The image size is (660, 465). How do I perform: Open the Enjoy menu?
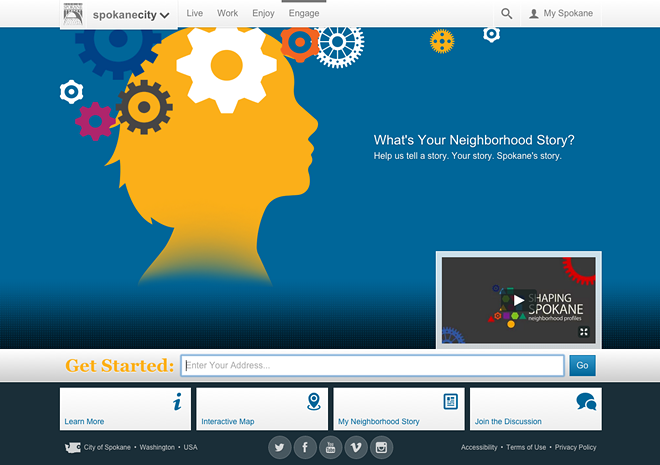click(x=263, y=13)
